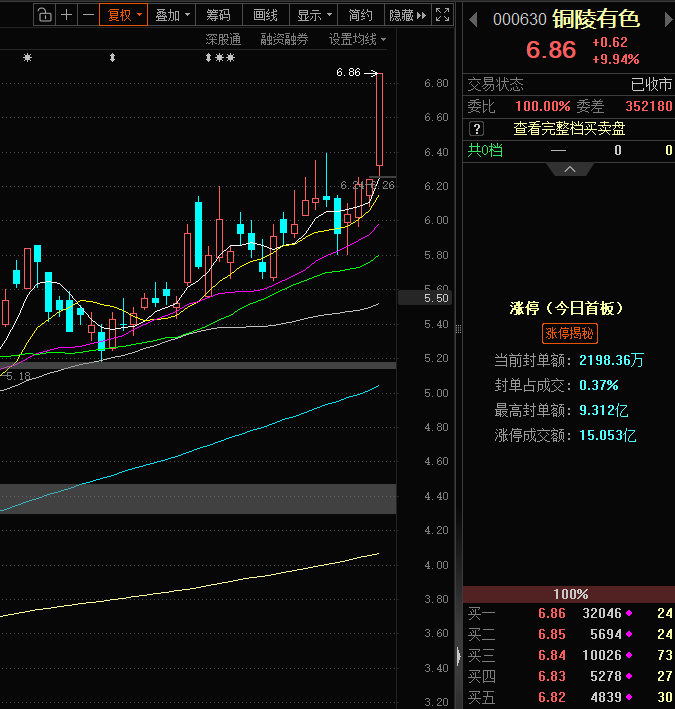Click the purple diamond beside 买一 volume
This screenshot has height=709, width=675.
coord(629,613)
